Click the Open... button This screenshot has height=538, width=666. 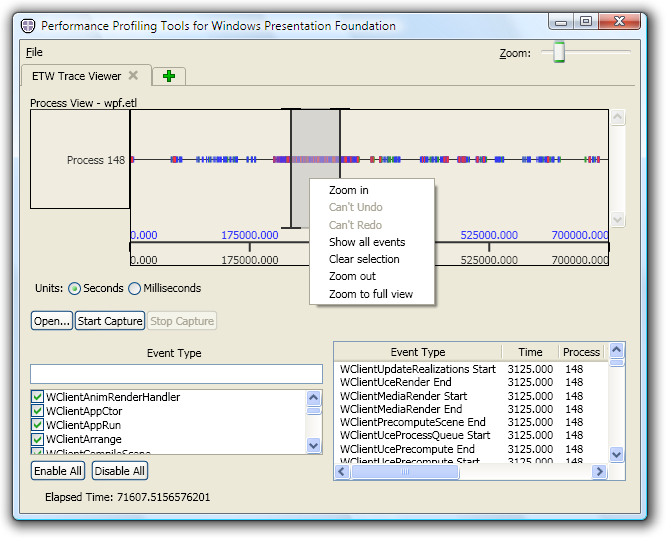(51, 321)
